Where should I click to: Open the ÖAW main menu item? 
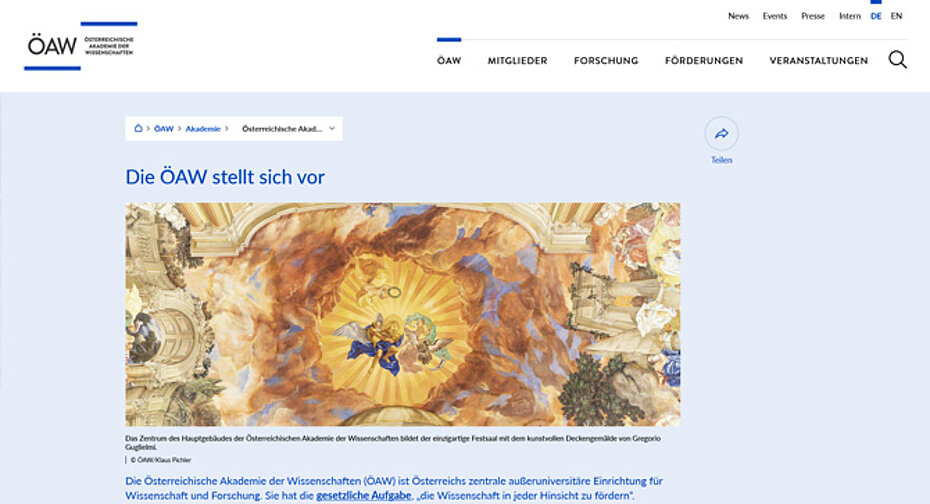449,61
